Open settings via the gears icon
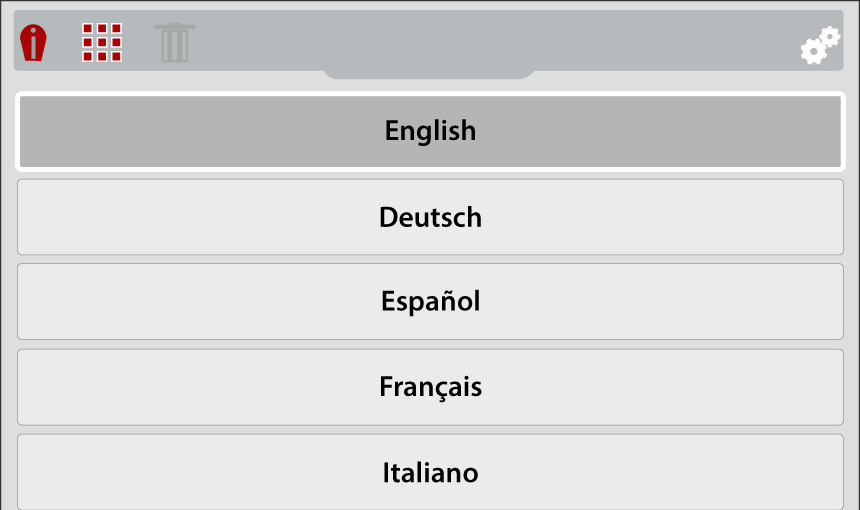The image size is (860, 510). 820,45
